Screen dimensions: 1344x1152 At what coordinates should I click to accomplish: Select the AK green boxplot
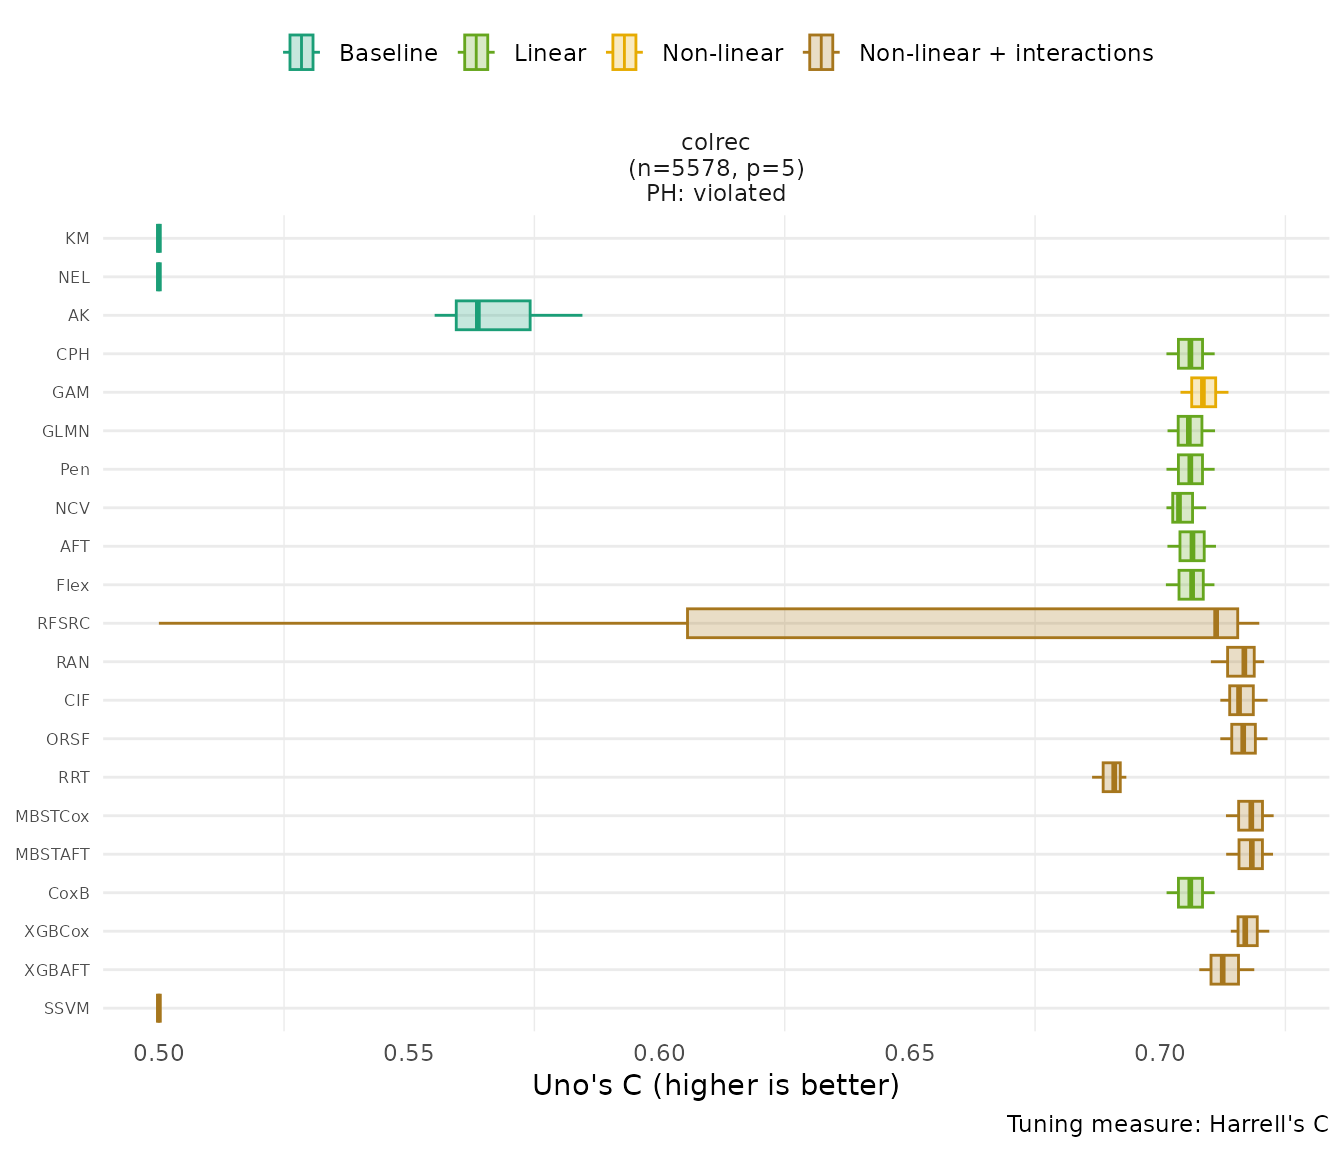pos(493,315)
